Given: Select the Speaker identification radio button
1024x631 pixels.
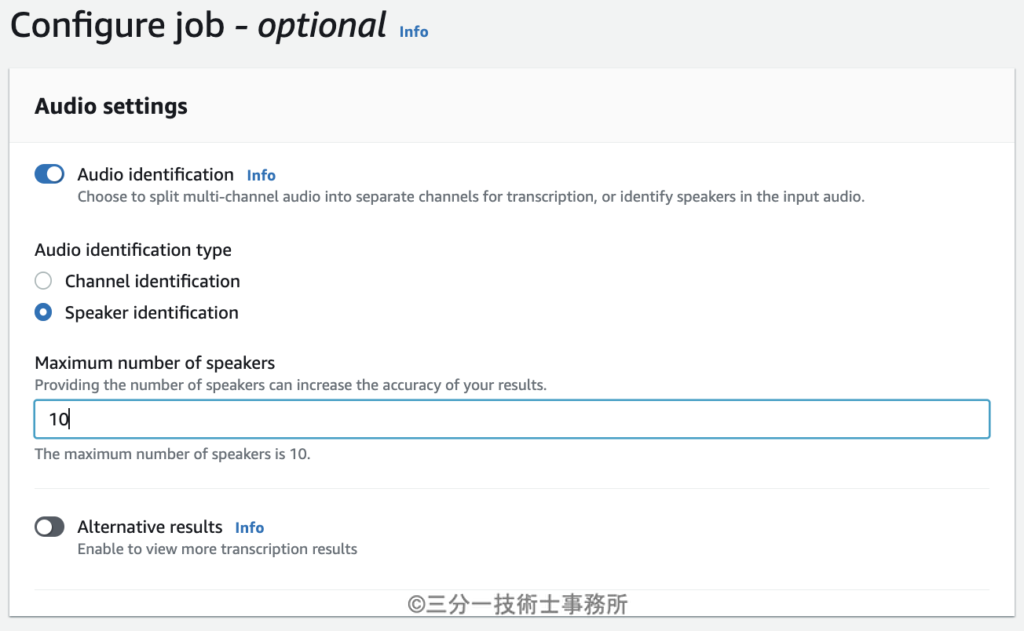Looking at the screenshot, I should [43, 312].
